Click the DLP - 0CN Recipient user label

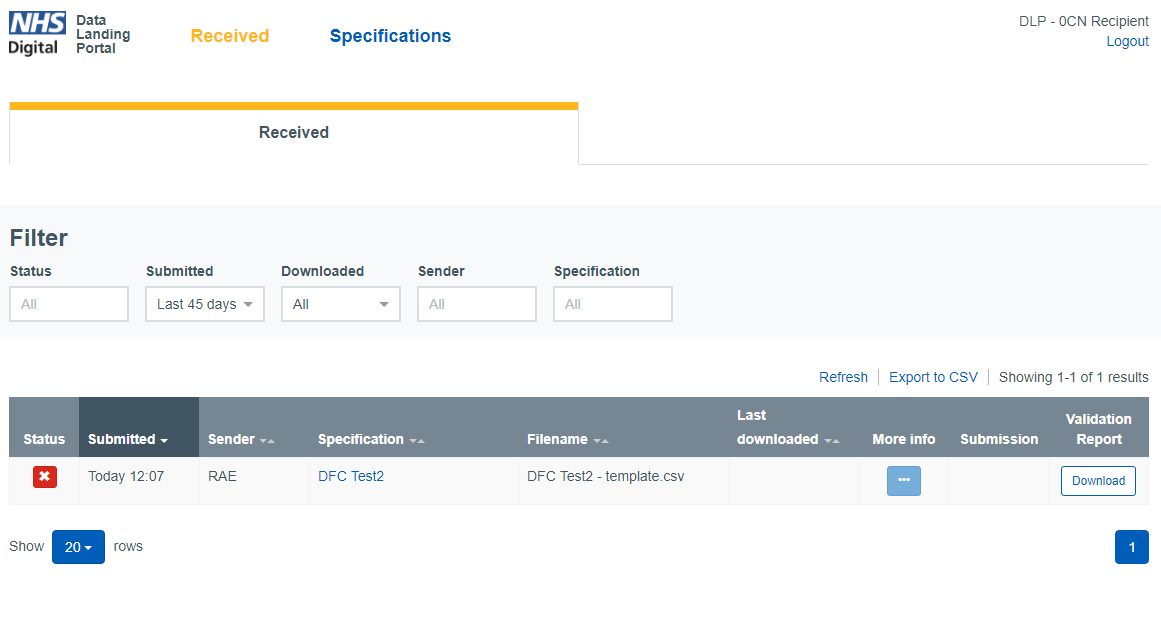pyautogui.click(x=1084, y=21)
